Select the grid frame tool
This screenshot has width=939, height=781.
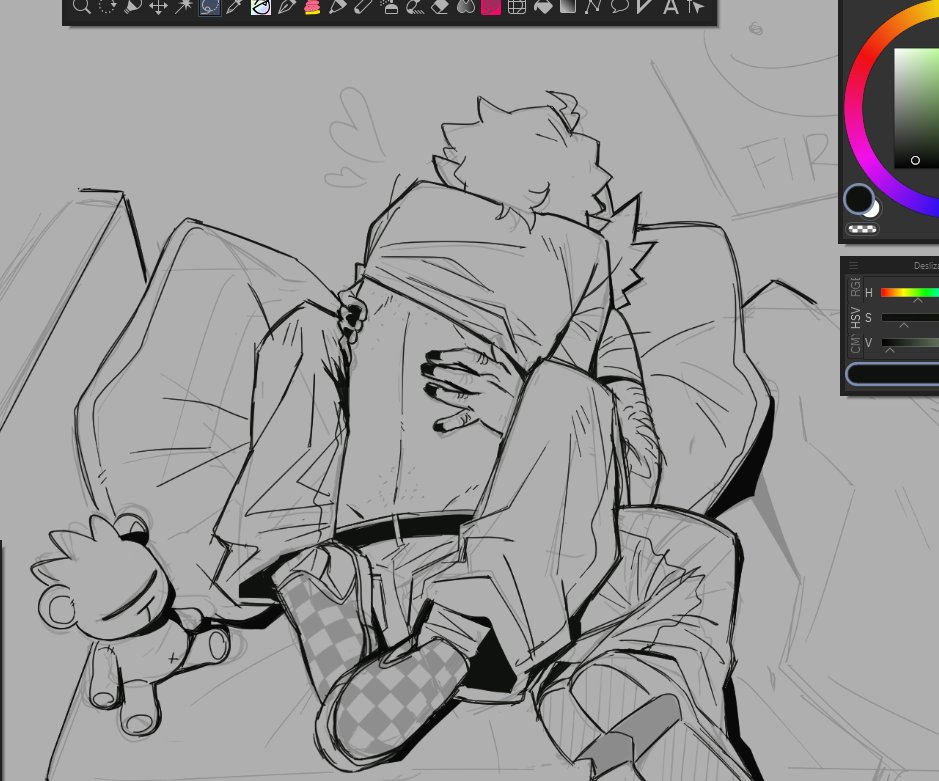pyautogui.click(x=517, y=7)
